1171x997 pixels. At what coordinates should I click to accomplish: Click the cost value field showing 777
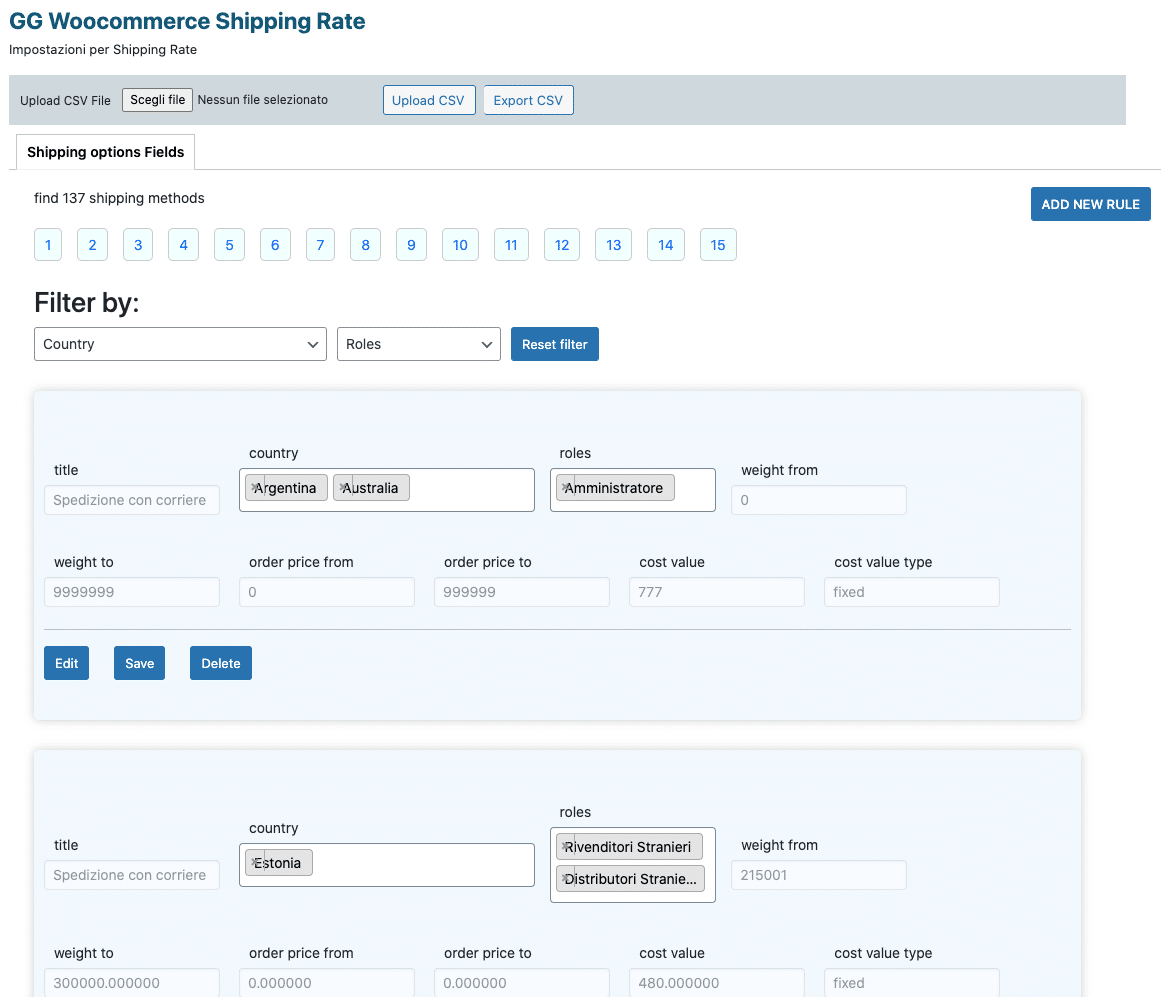point(716,592)
